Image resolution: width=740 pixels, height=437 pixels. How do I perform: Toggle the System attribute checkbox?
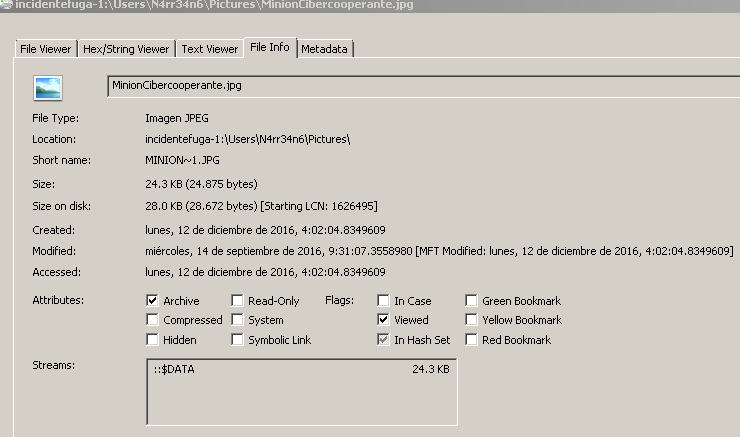tap(237, 320)
